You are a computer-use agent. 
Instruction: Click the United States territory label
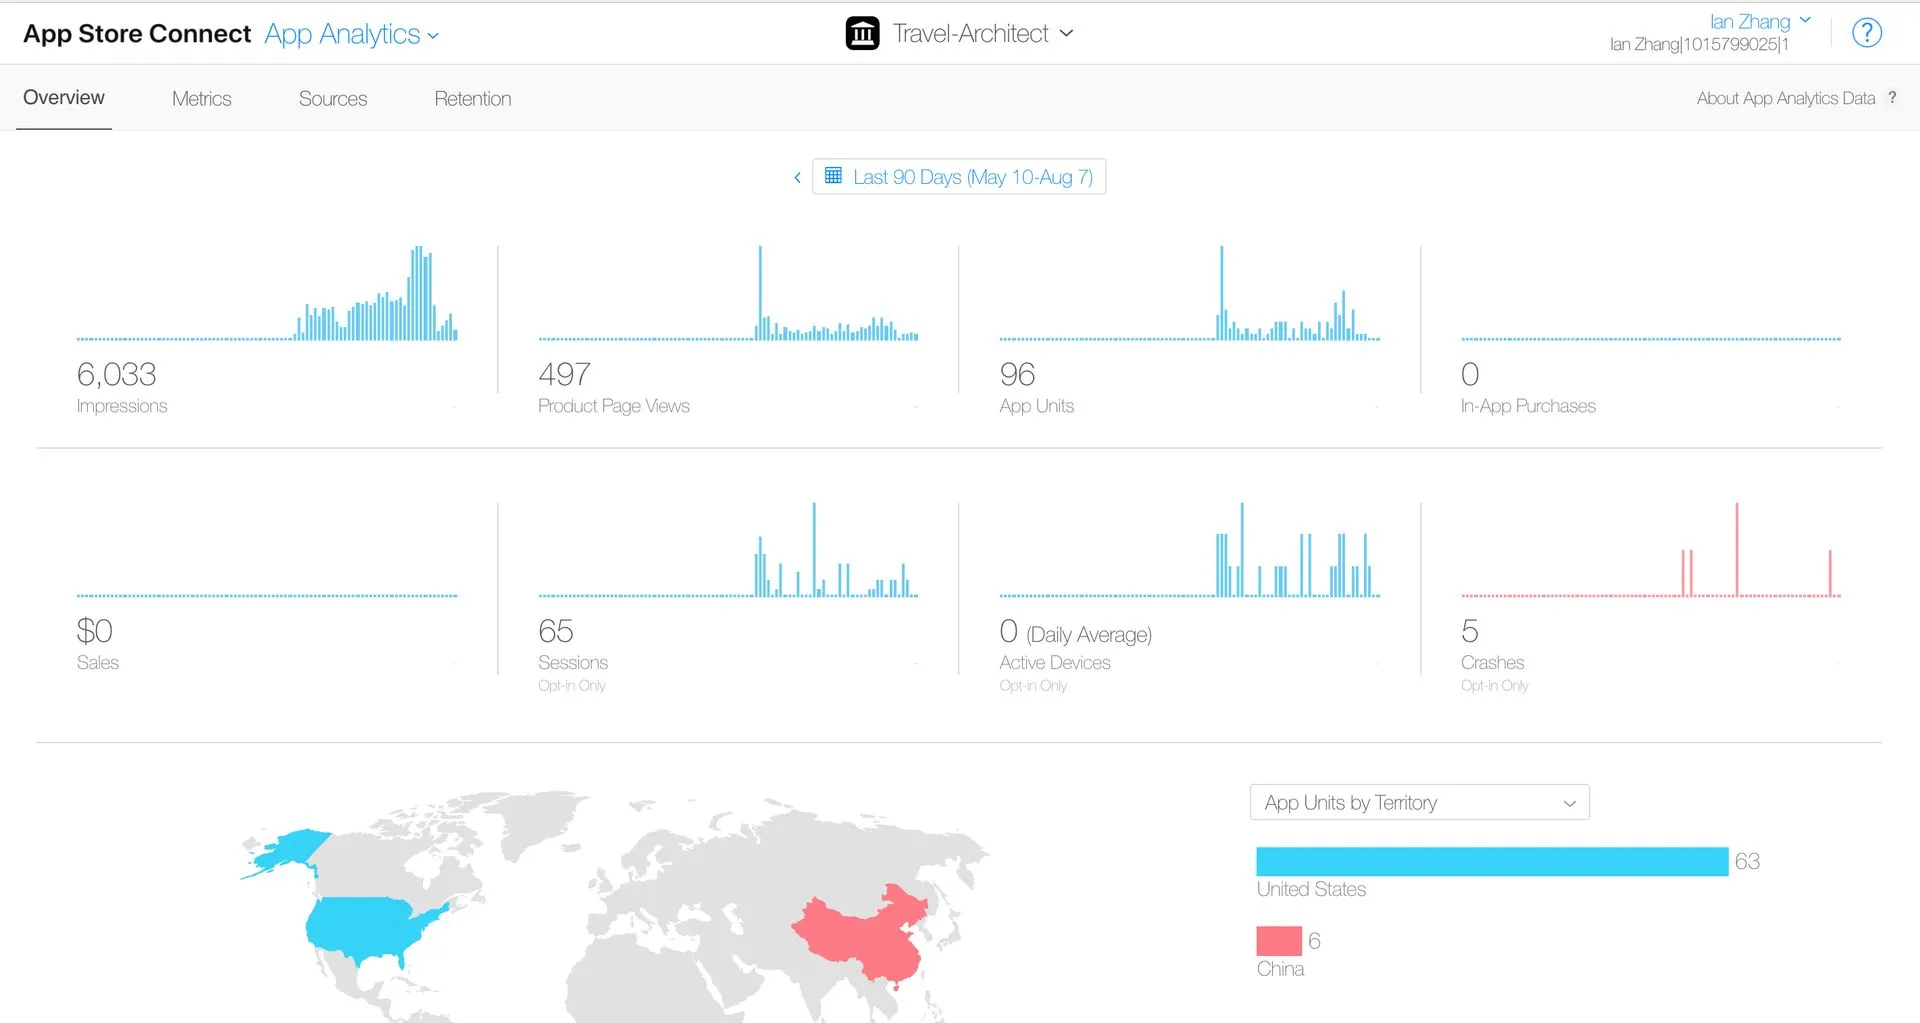(x=1311, y=889)
